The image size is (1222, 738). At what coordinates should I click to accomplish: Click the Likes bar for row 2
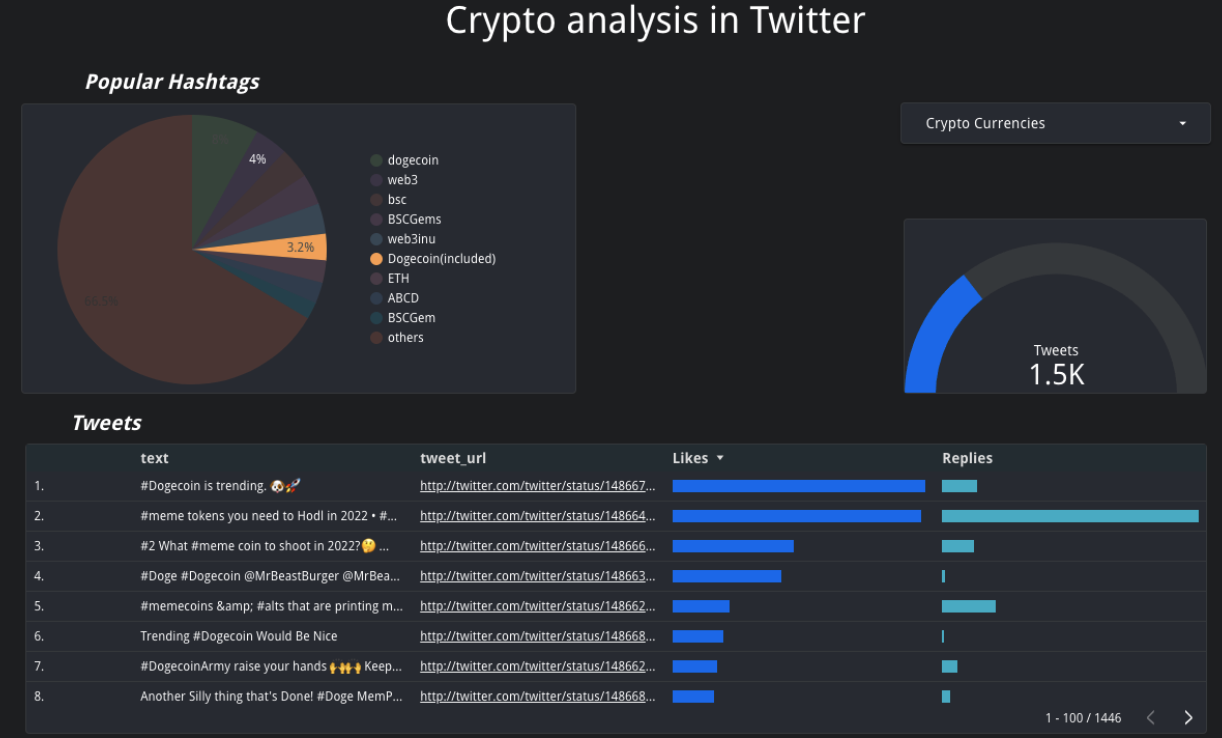coord(796,516)
